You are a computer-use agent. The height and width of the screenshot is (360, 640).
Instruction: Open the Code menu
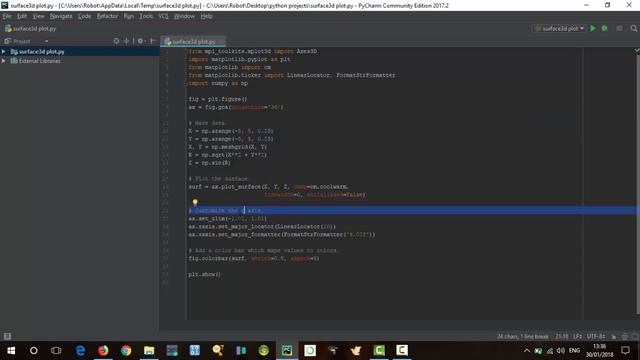point(84,16)
